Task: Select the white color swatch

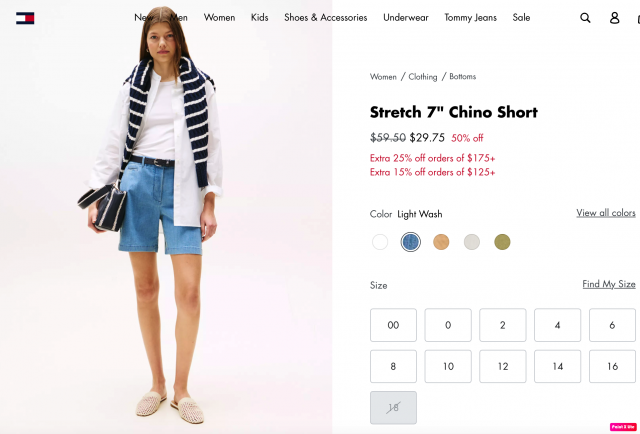Action: point(380,242)
